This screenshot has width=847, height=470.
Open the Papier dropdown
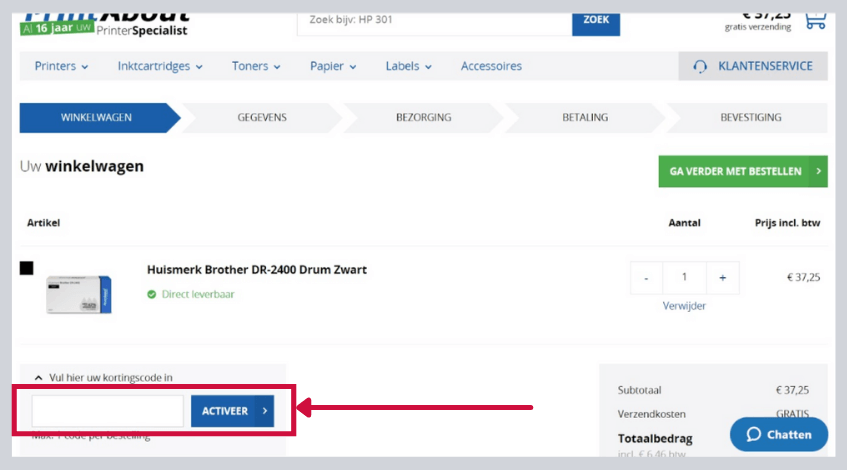point(333,67)
